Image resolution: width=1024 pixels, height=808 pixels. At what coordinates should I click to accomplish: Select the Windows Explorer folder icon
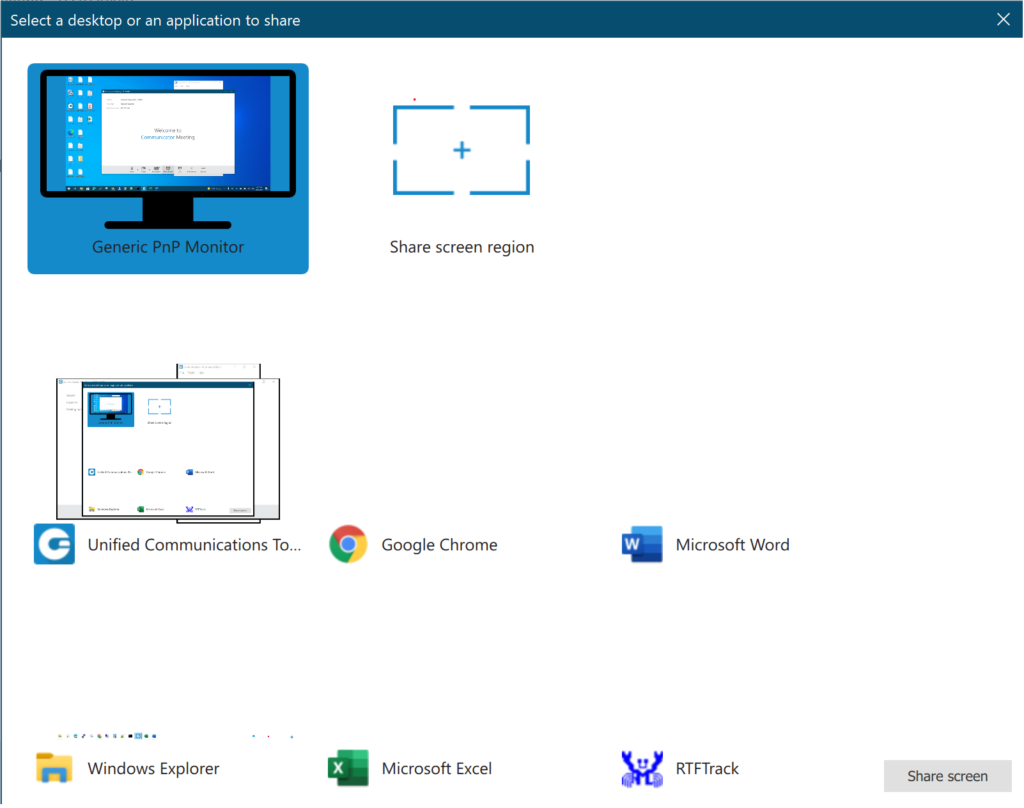tap(54, 768)
